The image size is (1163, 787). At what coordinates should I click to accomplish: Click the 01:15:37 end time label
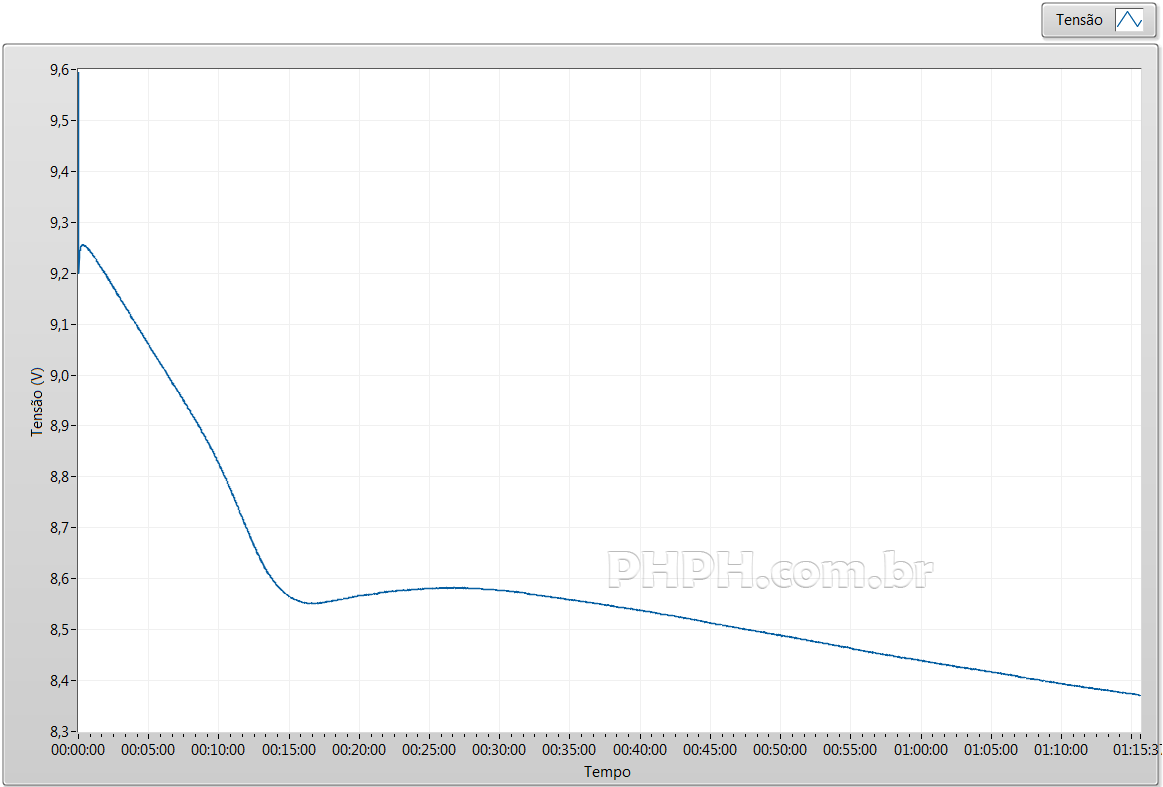(1138, 749)
